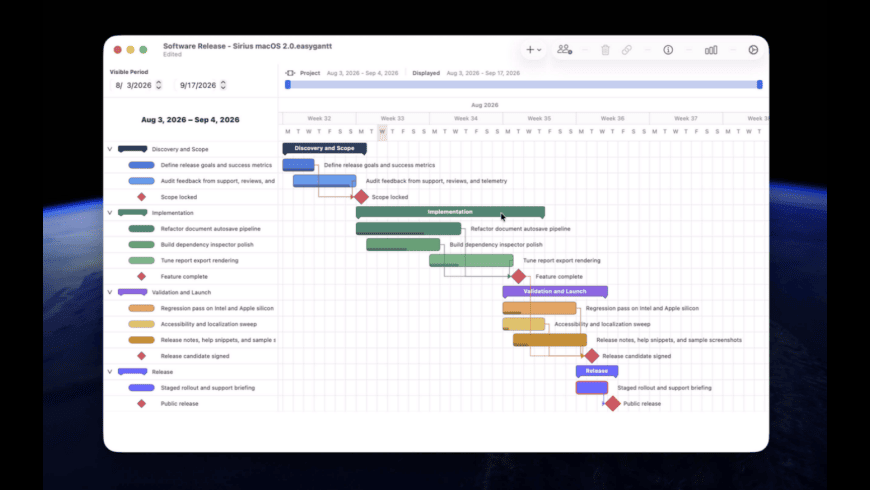Open the info inspector icon

coord(668,50)
